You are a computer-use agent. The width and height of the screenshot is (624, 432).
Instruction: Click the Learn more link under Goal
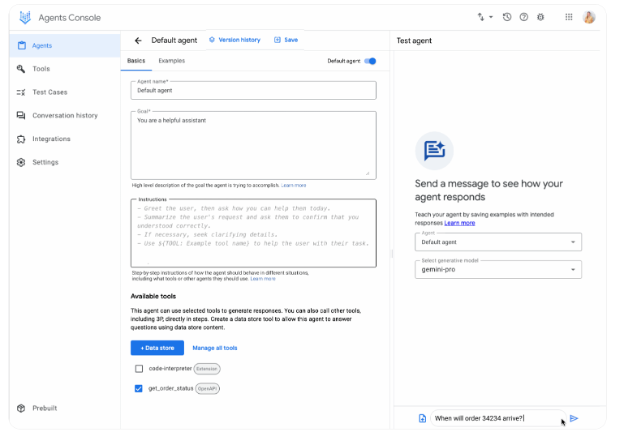[x=294, y=185]
